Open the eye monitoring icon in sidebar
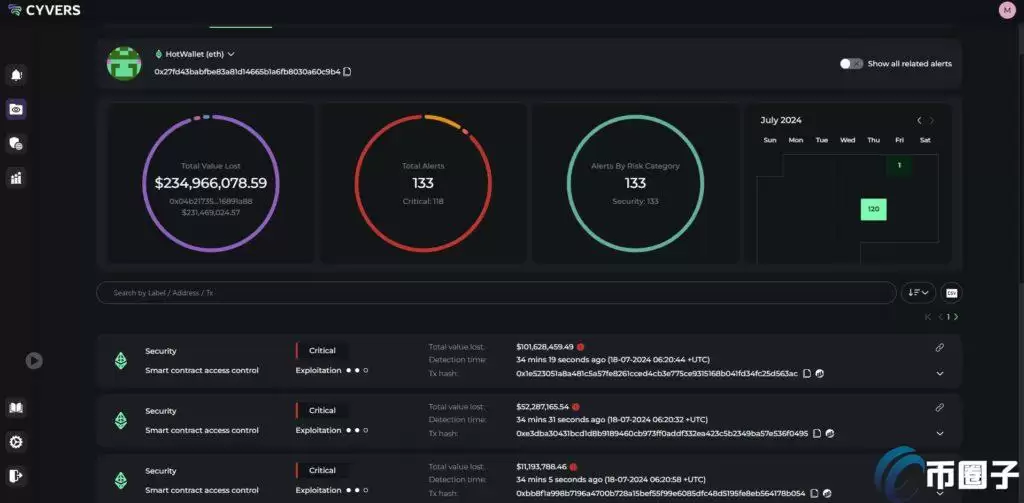The height and width of the screenshot is (503, 1024). 16,109
